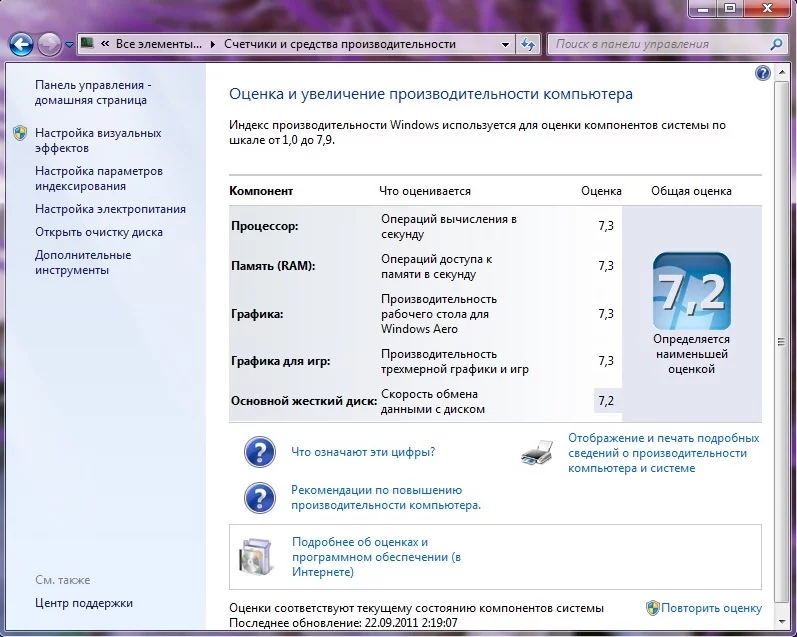Click the software box icon beside 'Подробнее об оценках'
Screen dimensions: 797x637
point(255,556)
